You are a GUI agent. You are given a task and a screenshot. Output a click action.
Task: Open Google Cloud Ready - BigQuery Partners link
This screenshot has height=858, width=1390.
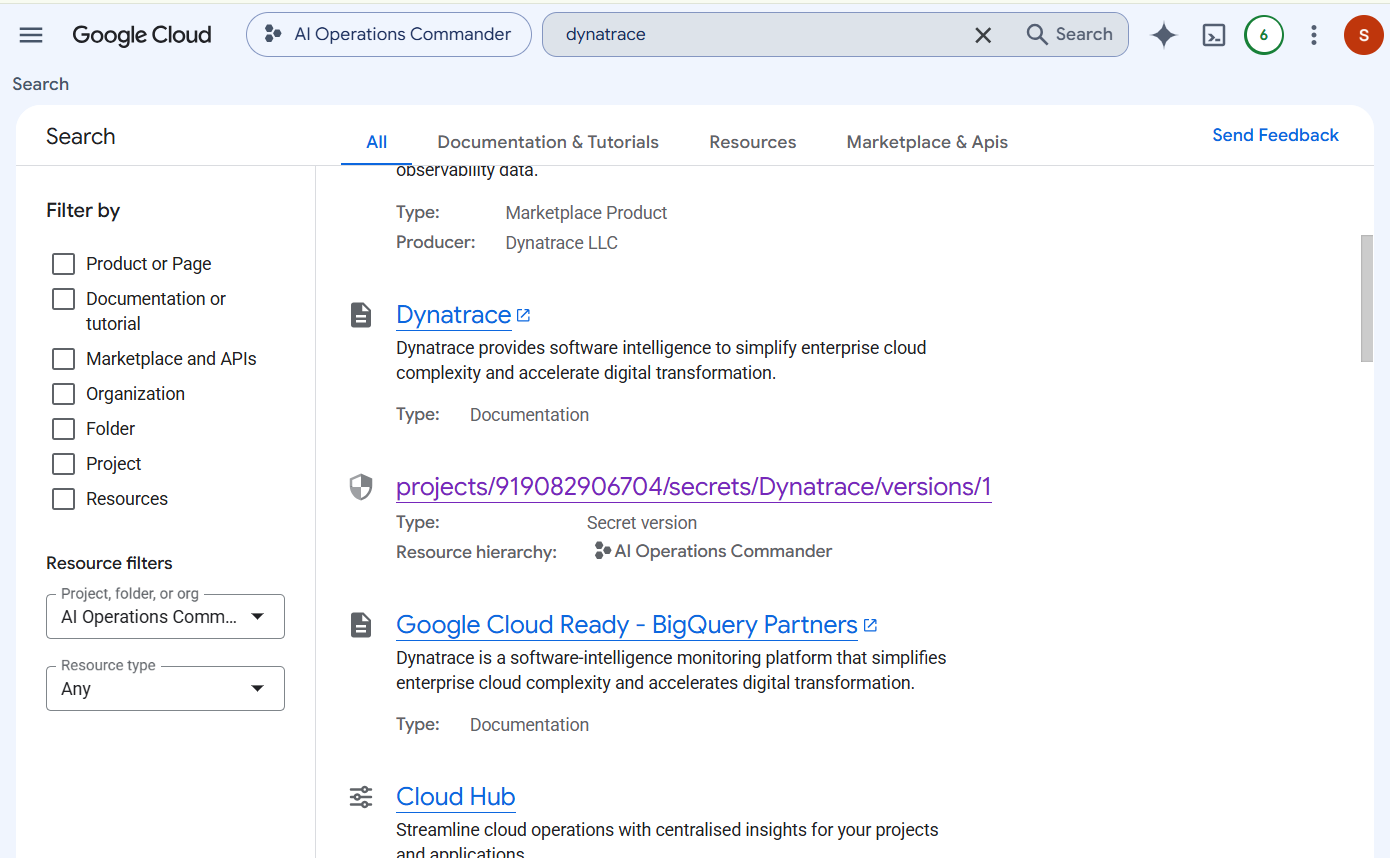pos(627,625)
